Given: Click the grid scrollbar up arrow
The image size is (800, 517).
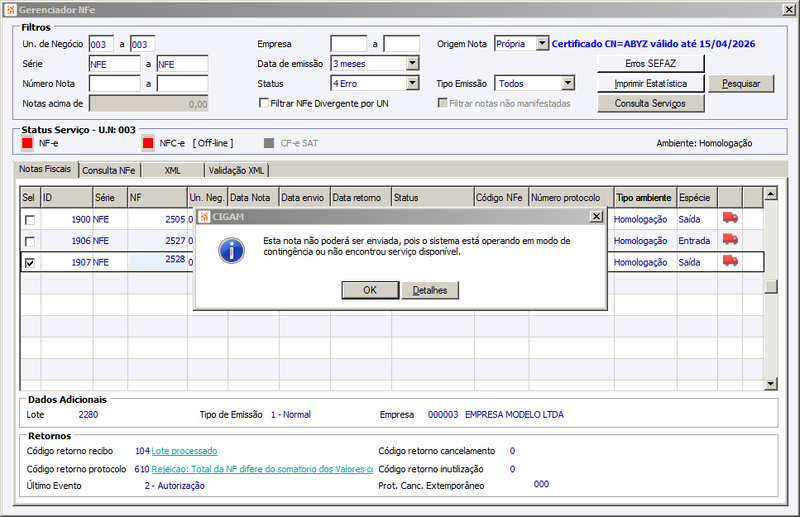Looking at the screenshot, I should coord(770,194).
